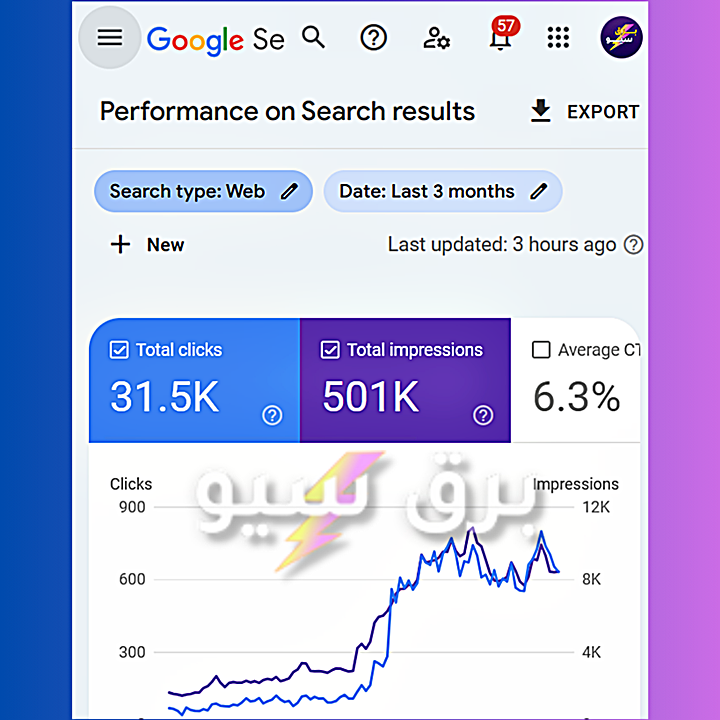Screen dimensions: 720x720
Task: Open the hamburger navigation menu
Action: [110, 38]
